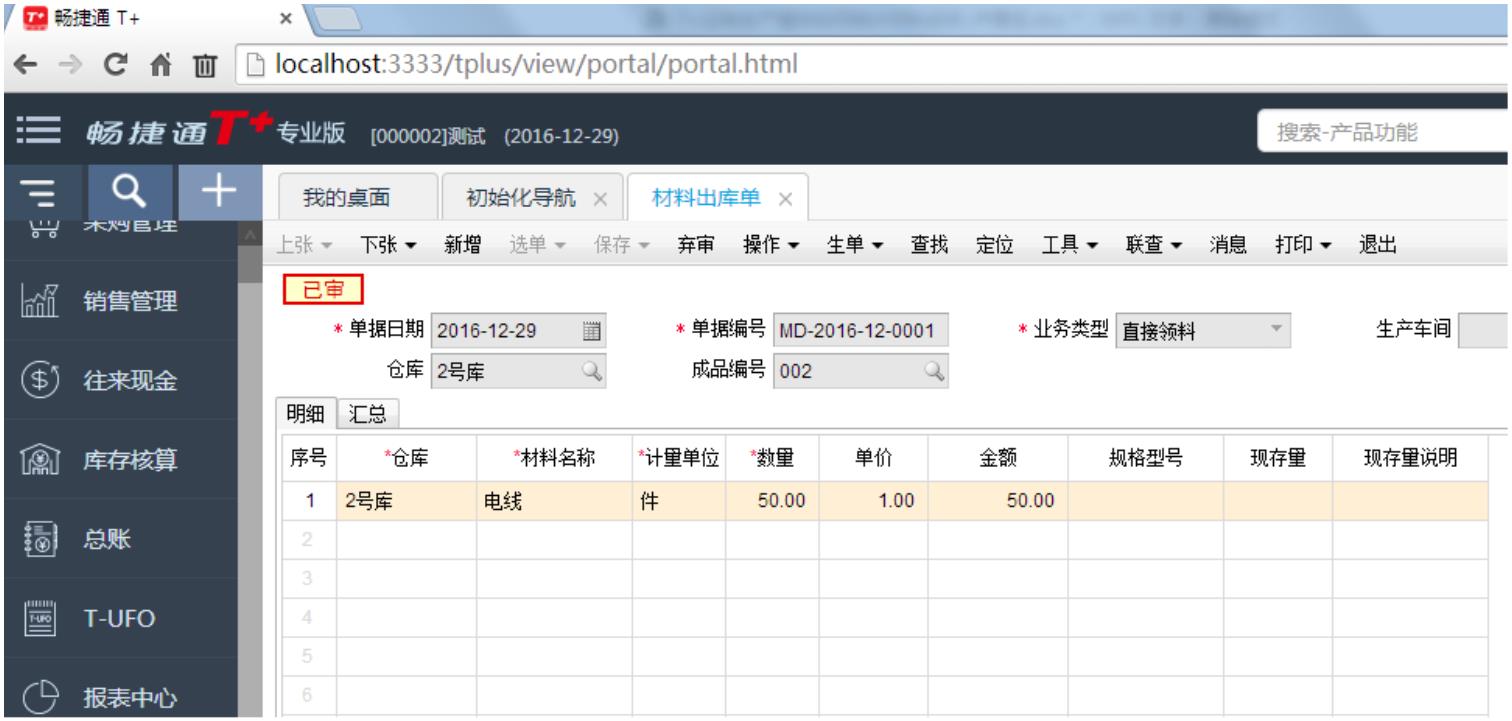Click the 已审 status stamp

click(x=323, y=290)
